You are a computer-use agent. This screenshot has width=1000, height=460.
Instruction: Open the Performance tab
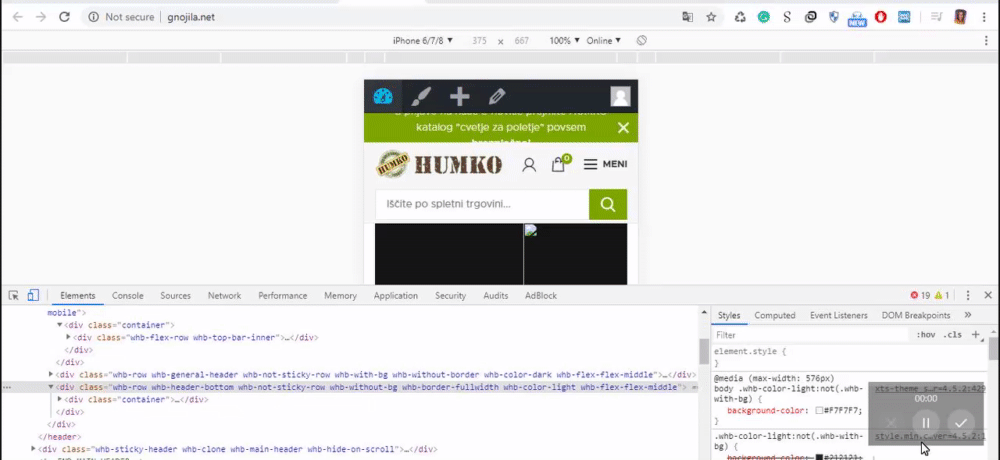[x=283, y=296]
